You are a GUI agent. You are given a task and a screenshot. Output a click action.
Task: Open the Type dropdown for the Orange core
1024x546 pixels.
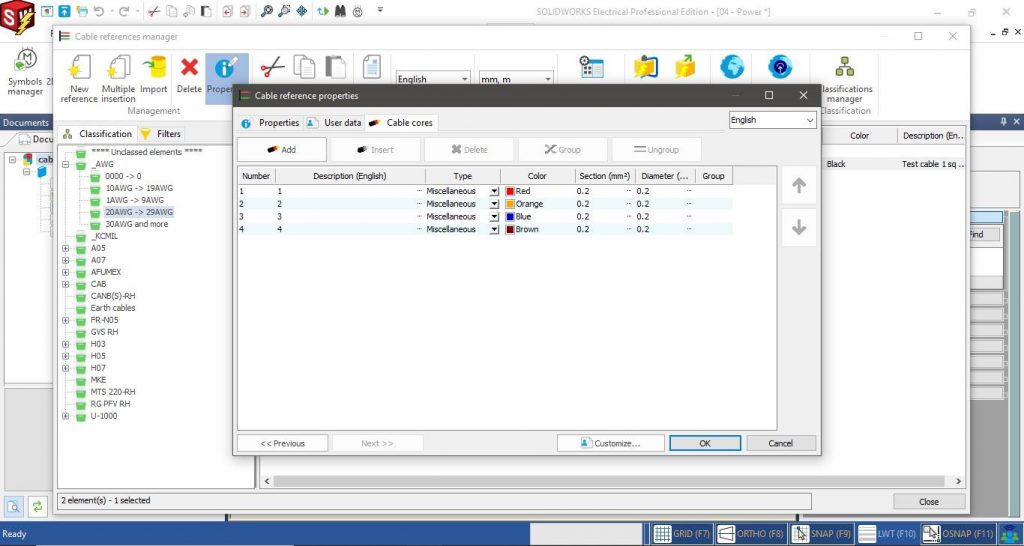[494, 204]
